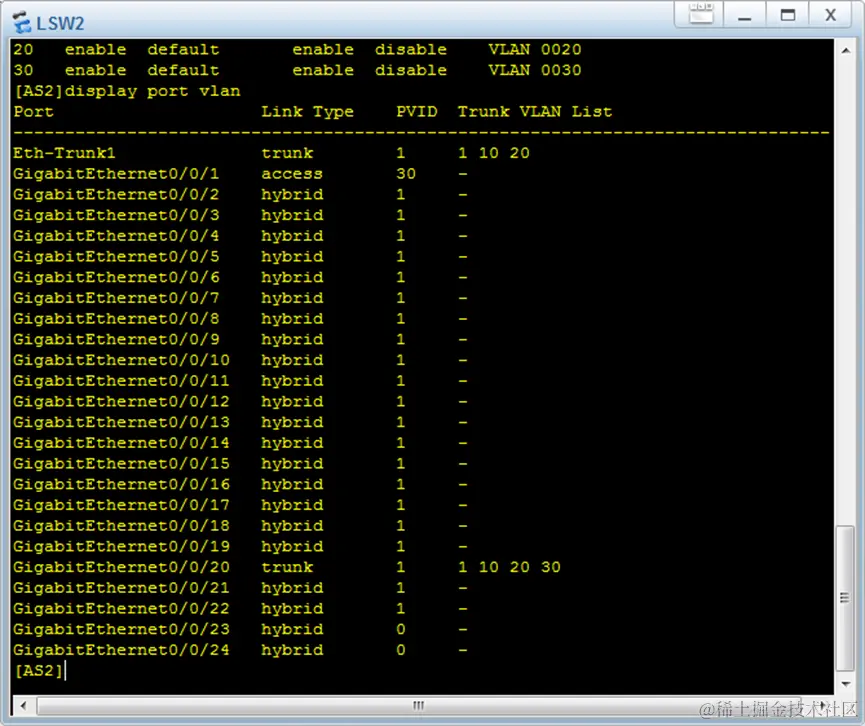Click 'GigabitEthernet0/0/5' port name
This screenshot has width=865, height=726.
[116, 257]
